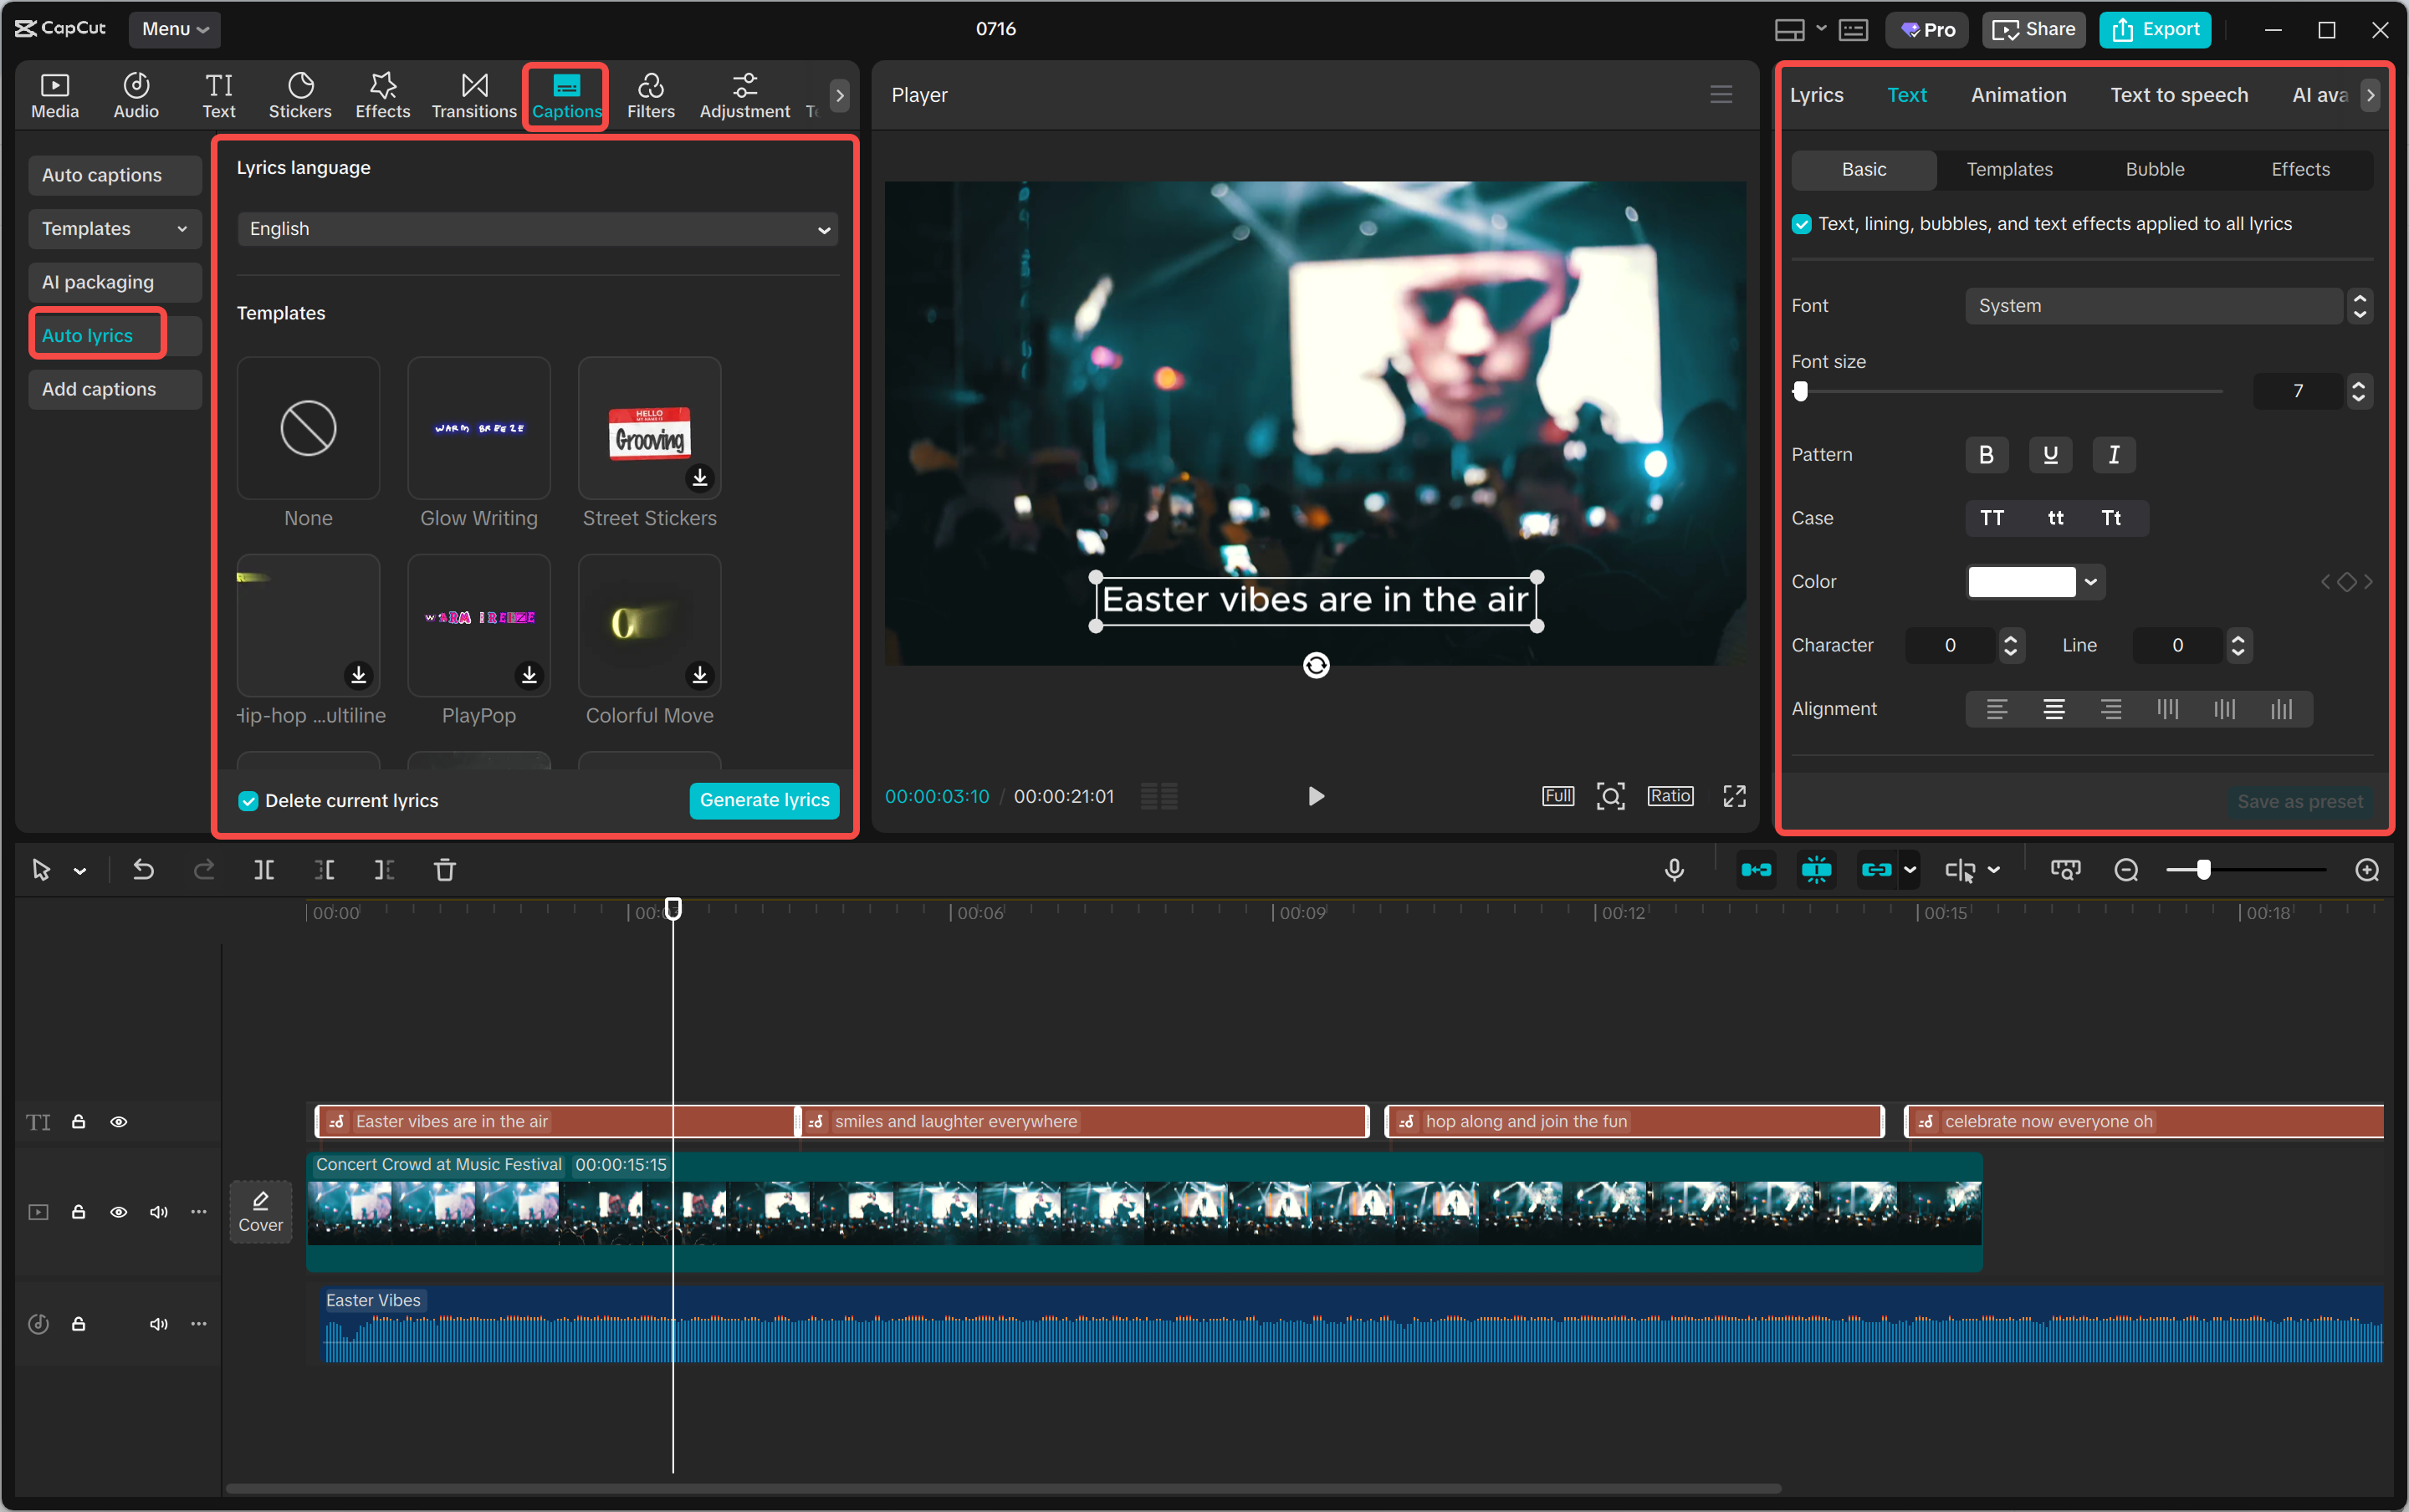
Task: Lock the Concert Crowd video track
Action: click(78, 1211)
